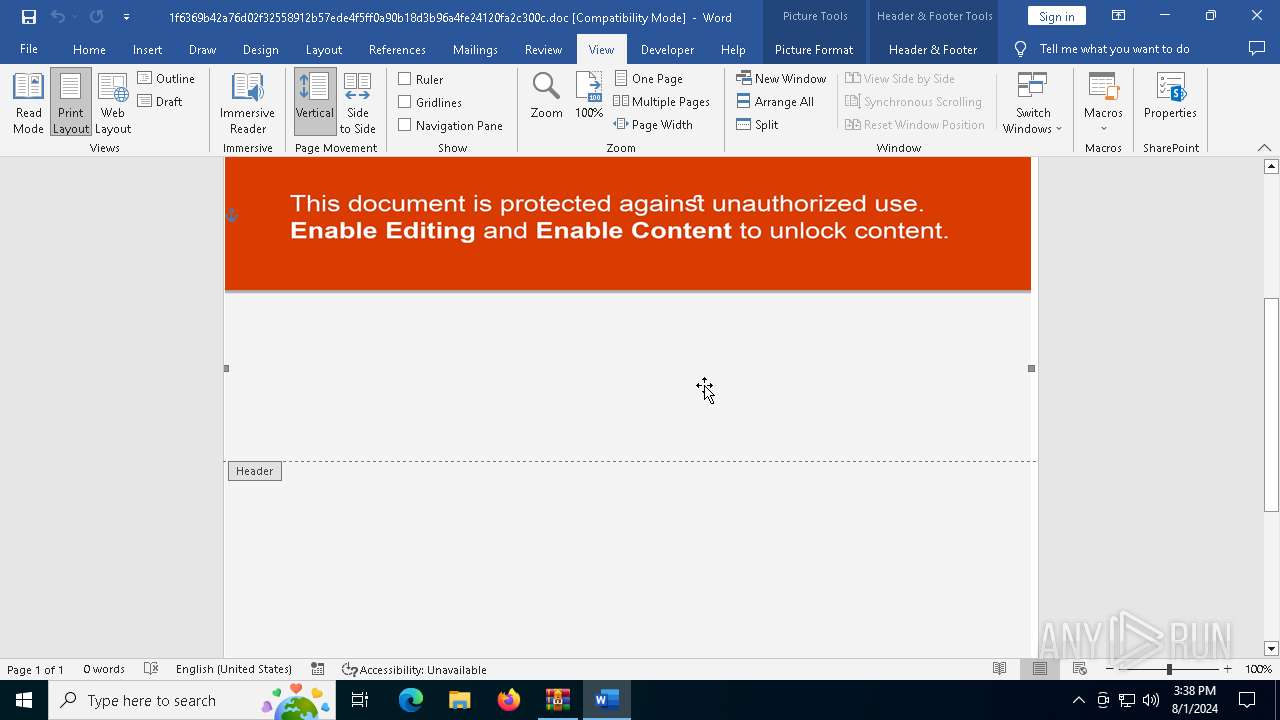The image size is (1280, 720).
Task: Open the Review tab
Action: (x=543, y=49)
